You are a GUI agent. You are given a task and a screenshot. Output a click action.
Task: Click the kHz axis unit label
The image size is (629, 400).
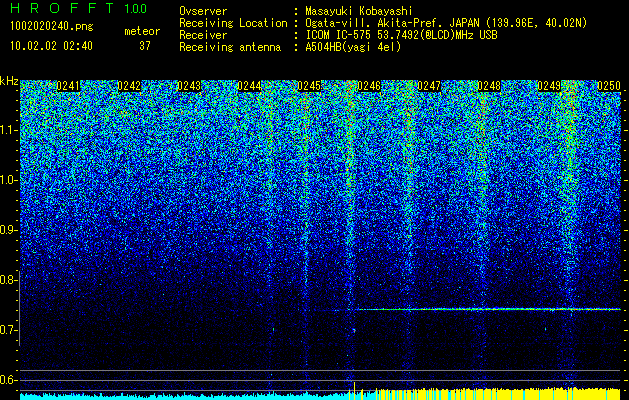(9, 81)
